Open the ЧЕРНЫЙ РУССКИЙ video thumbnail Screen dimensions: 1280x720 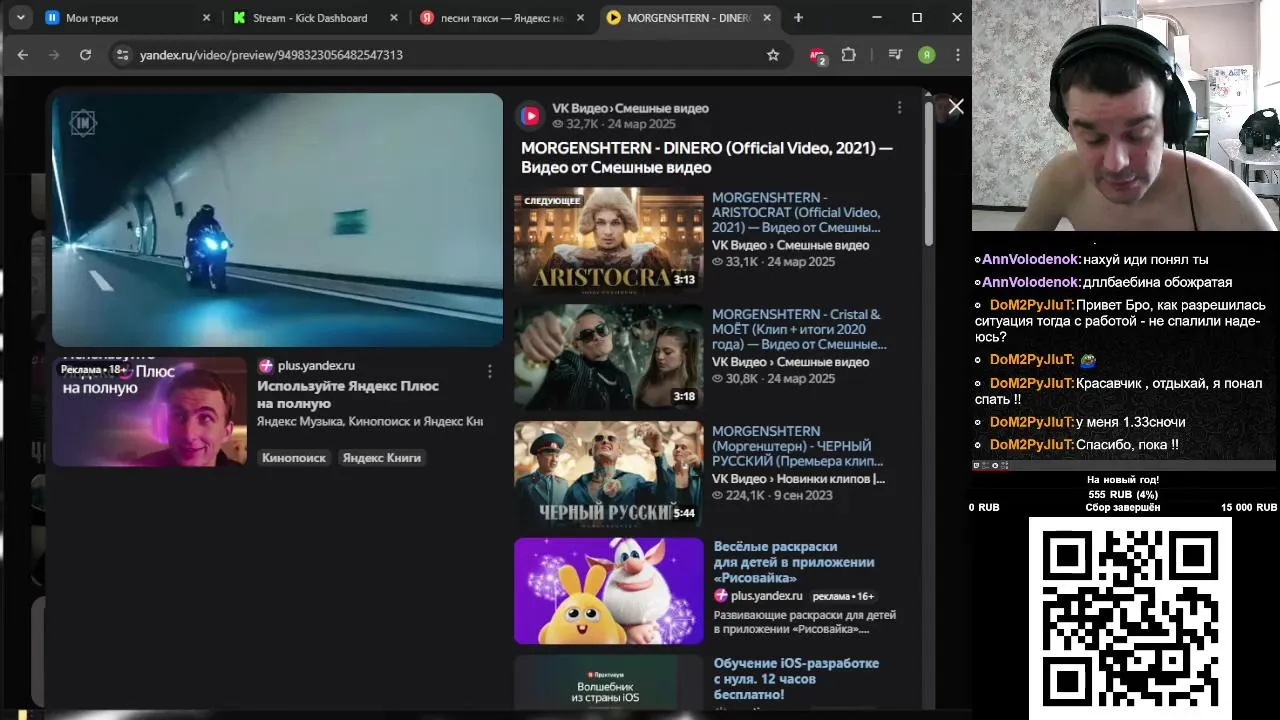[609, 474]
